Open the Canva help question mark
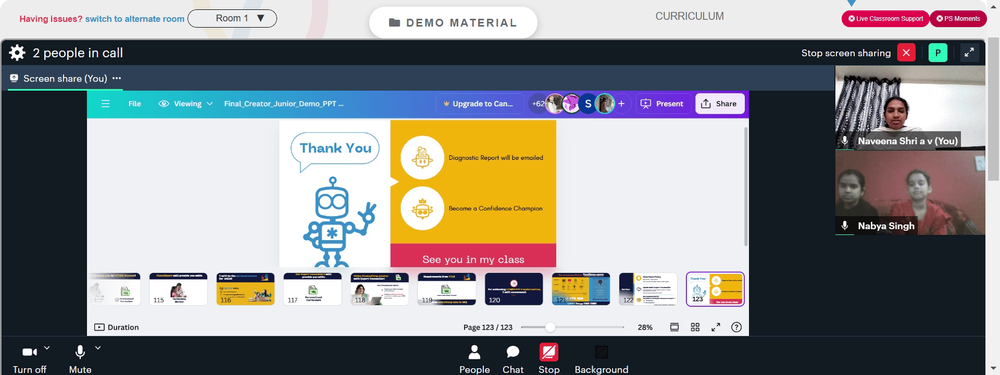The height and width of the screenshot is (375, 1000). (x=737, y=327)
